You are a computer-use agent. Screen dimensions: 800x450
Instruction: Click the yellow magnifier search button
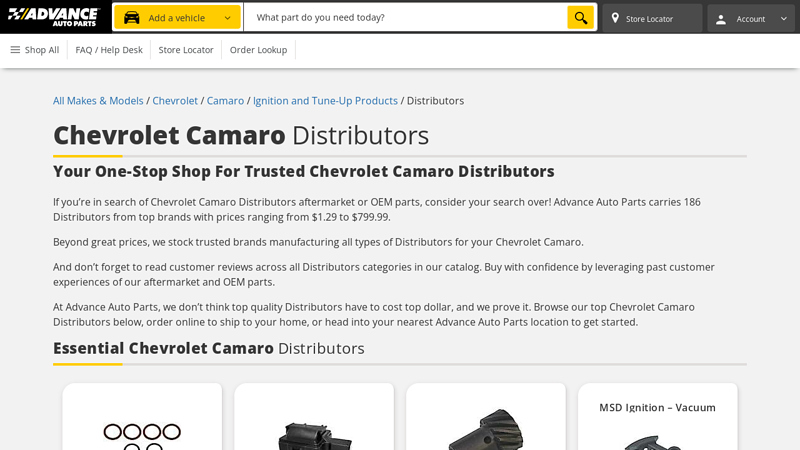(x=581, y=17)
